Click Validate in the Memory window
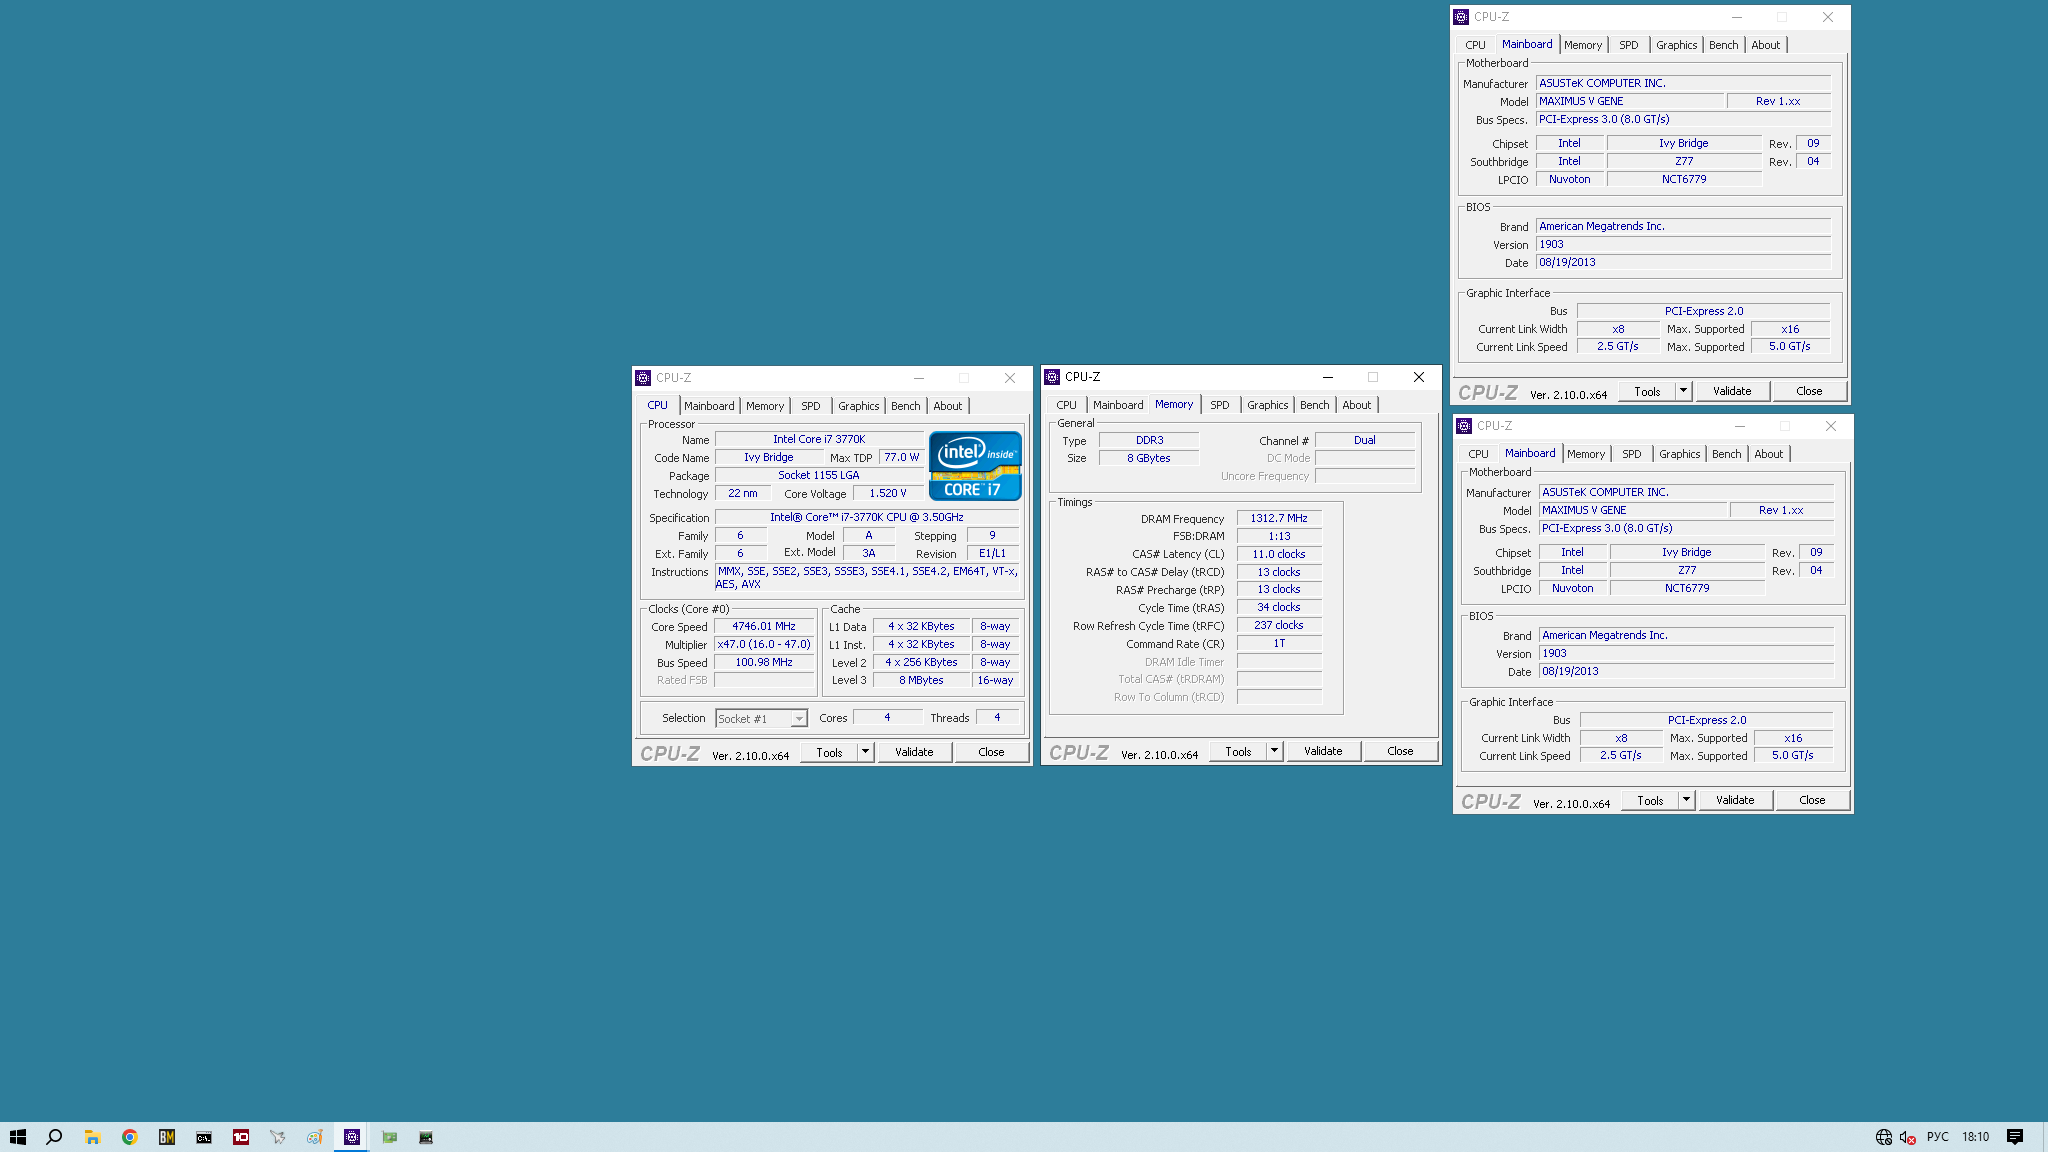This screenshot has height=1152, width=2048. click(x=1323, y=751)
